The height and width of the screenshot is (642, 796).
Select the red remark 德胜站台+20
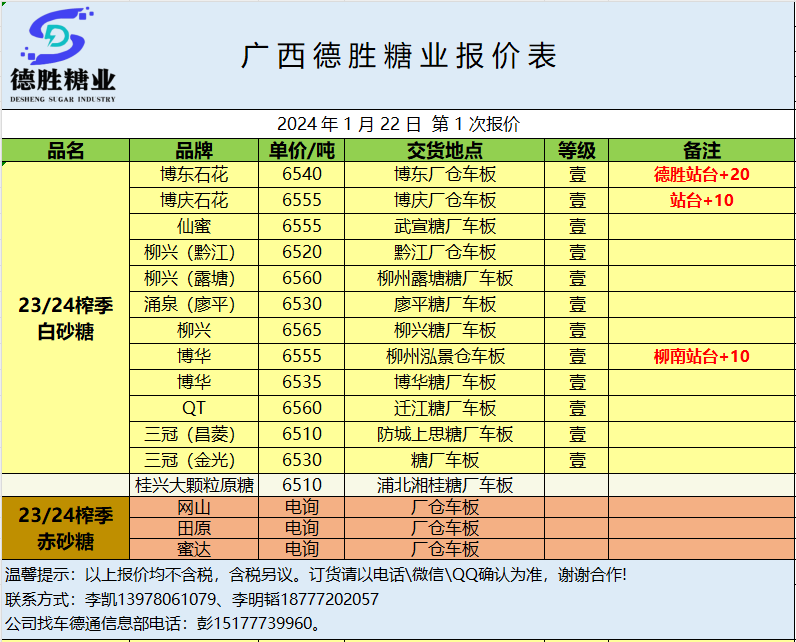coord(701,174)
